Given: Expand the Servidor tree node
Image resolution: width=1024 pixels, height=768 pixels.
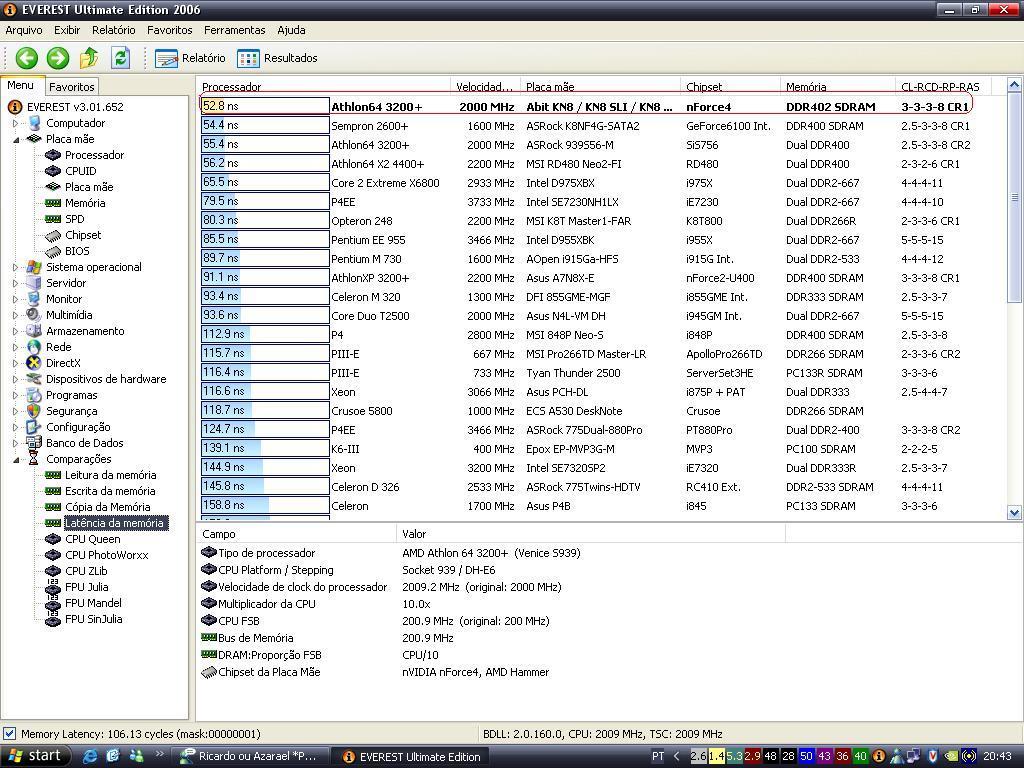Looking at the screenshot, I should pyautogui.click(x=16, y=283).
